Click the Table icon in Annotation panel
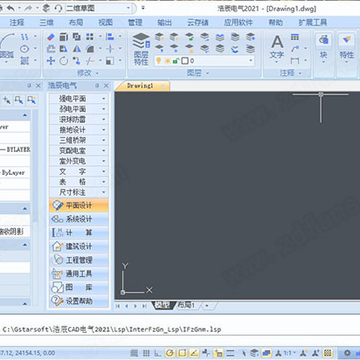 coord(295,37)
